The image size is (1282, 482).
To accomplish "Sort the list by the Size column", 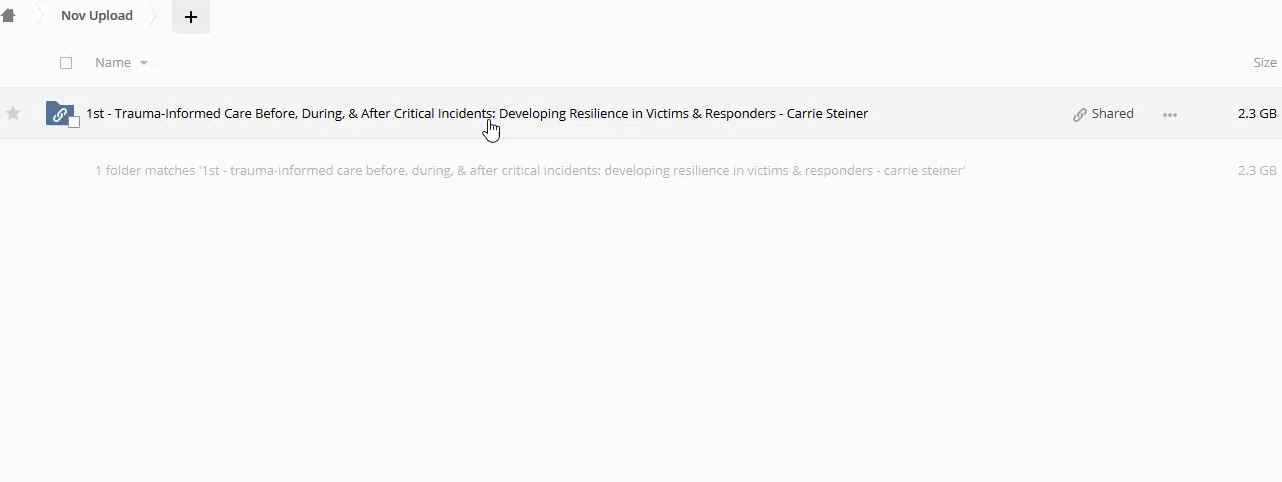I will coord(1264,63).
